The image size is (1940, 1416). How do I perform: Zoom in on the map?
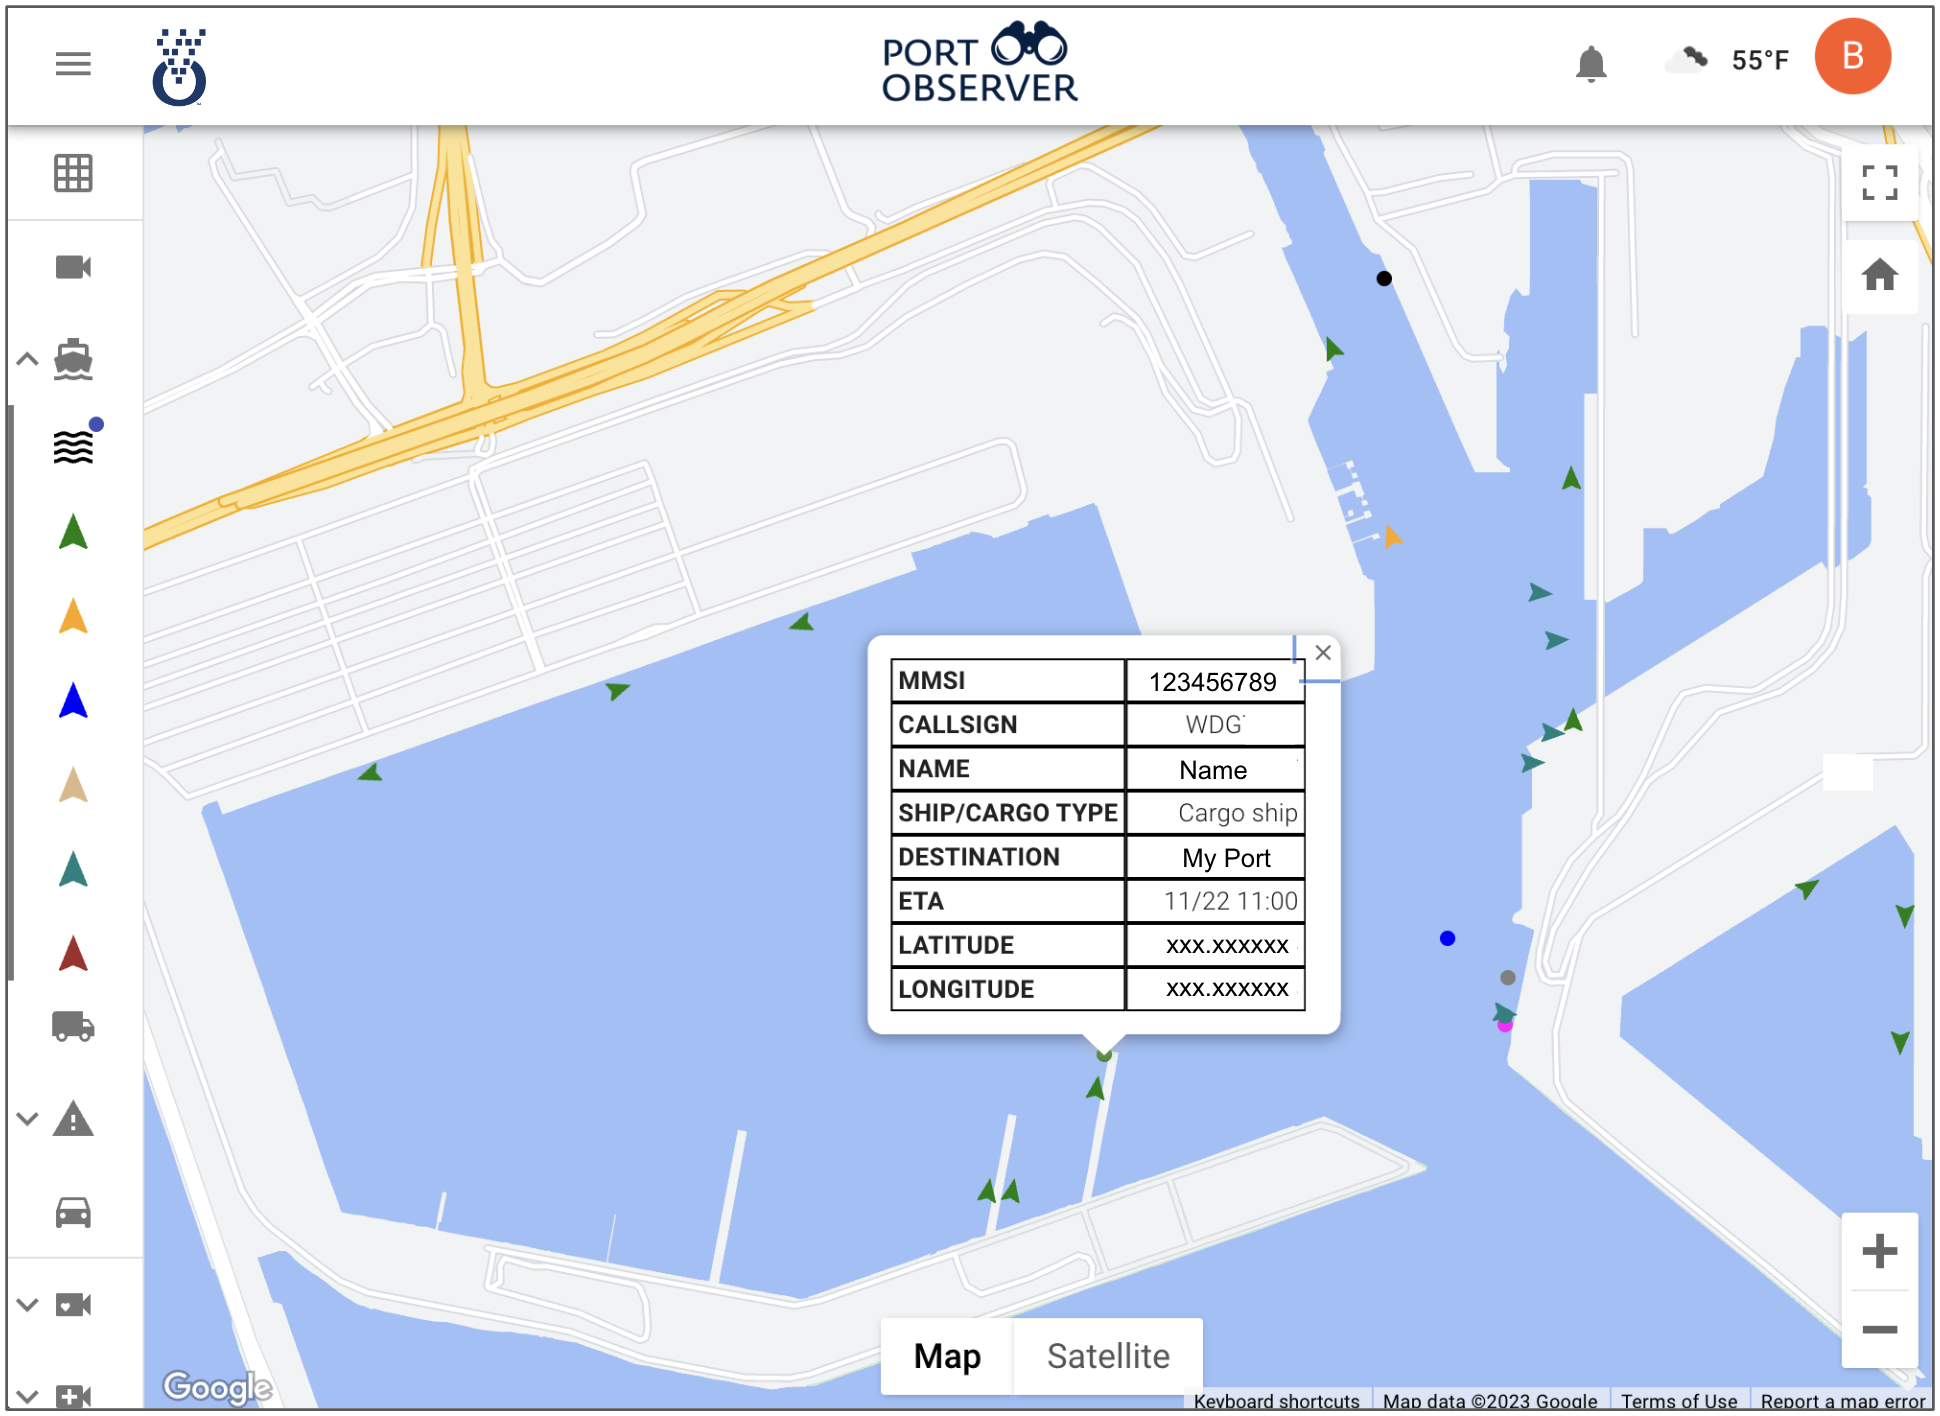1879,1251
